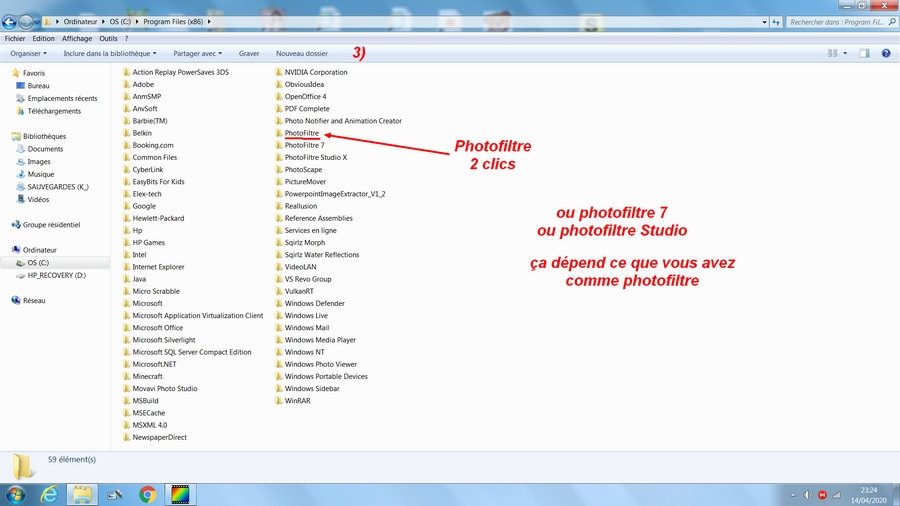The width and height of the screenshot is (900, 506).
Task: Open the Edition menu
Action: 43,38
